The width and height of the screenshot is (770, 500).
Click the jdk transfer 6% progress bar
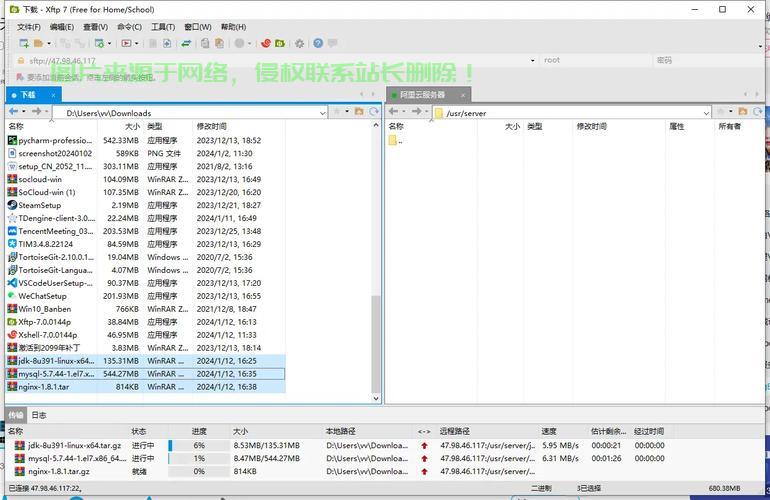[198, 445]
